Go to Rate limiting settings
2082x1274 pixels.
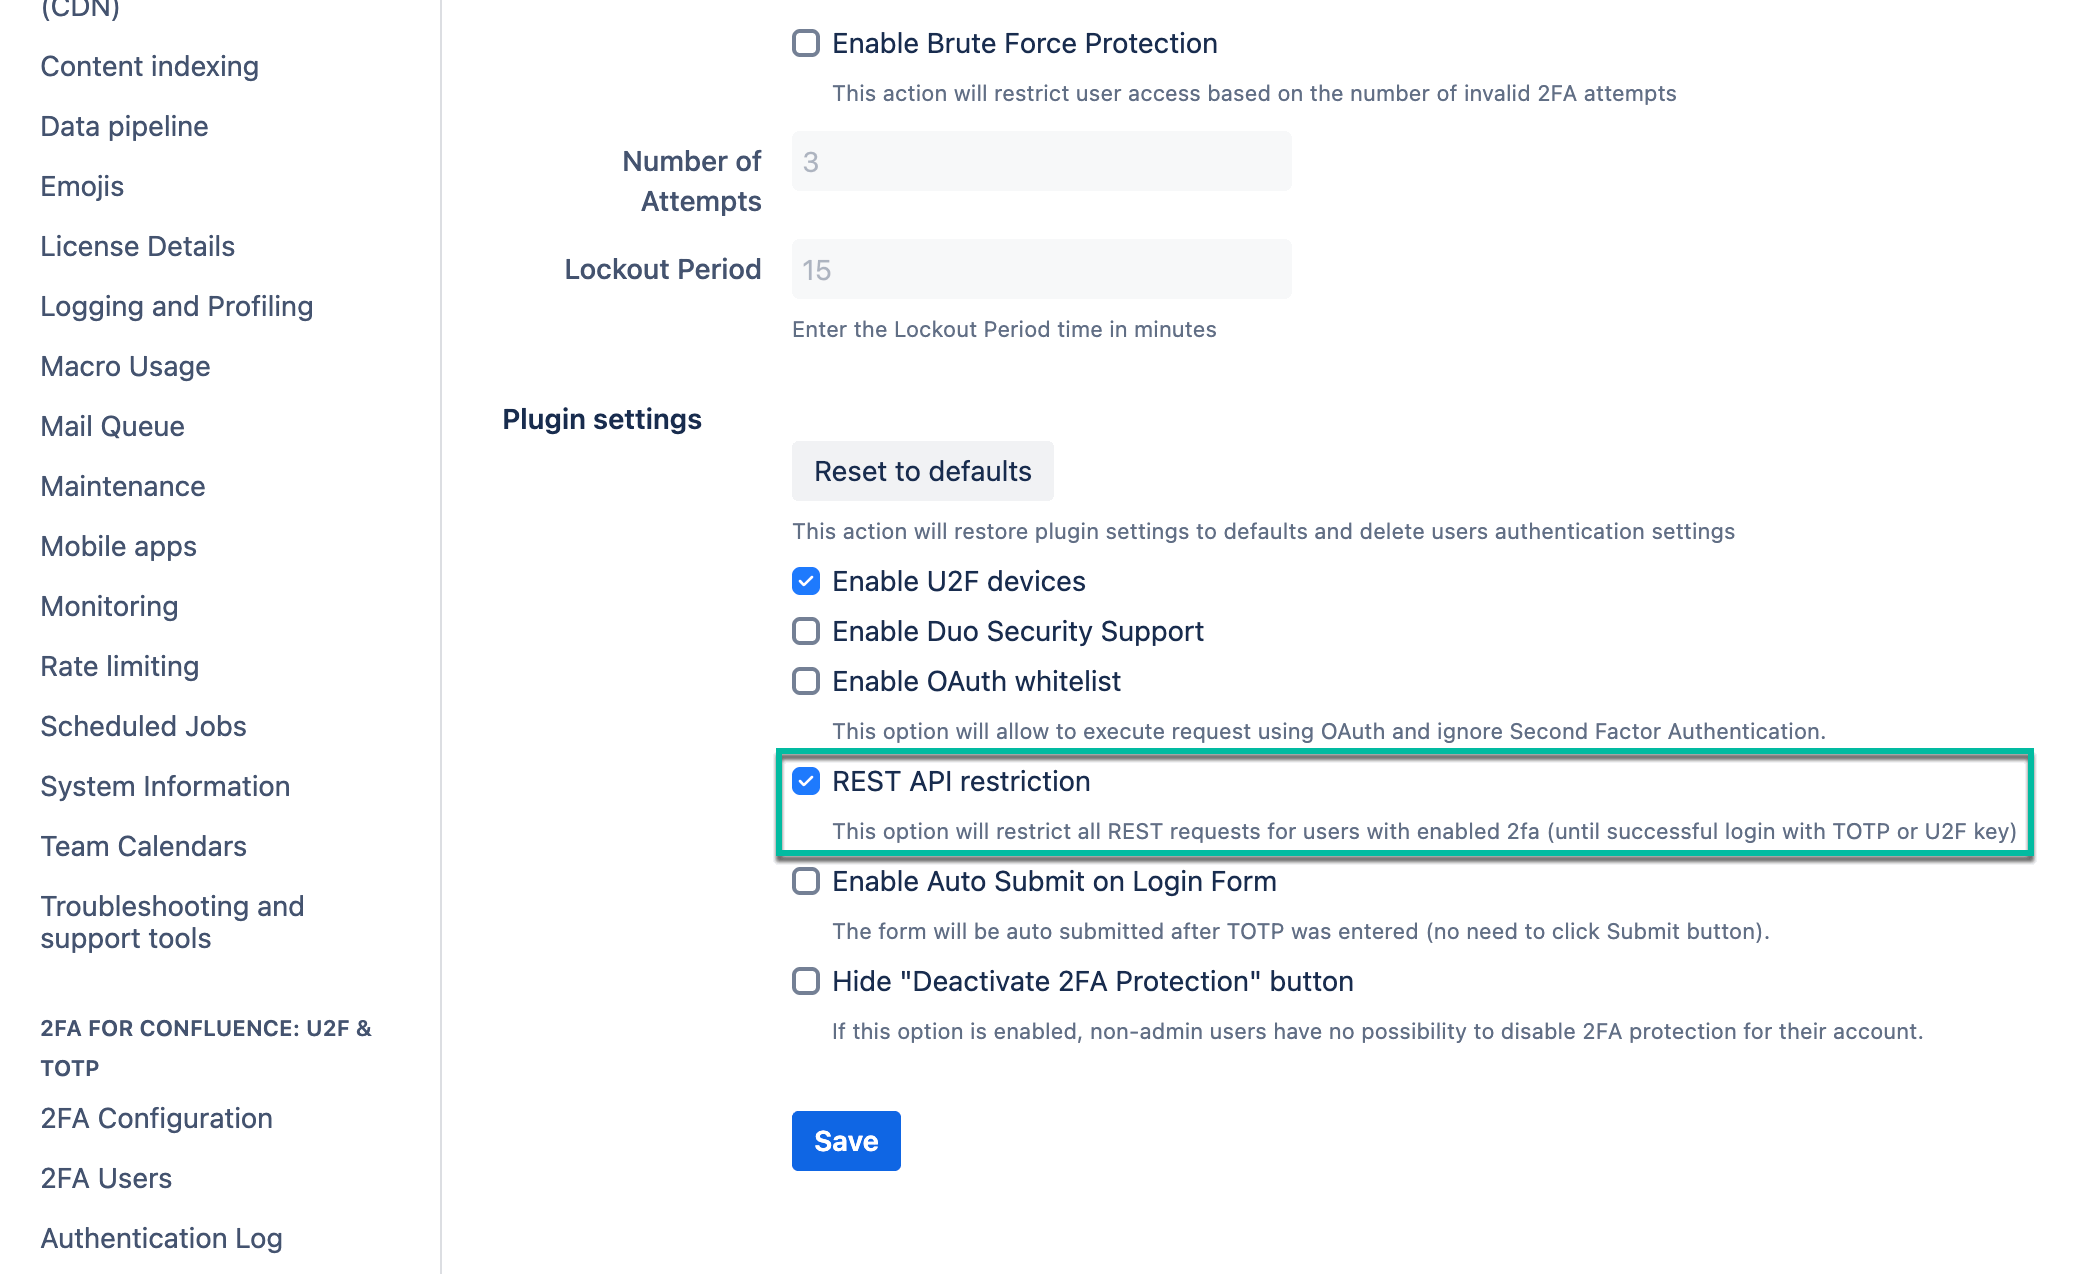tap(119, 666)
